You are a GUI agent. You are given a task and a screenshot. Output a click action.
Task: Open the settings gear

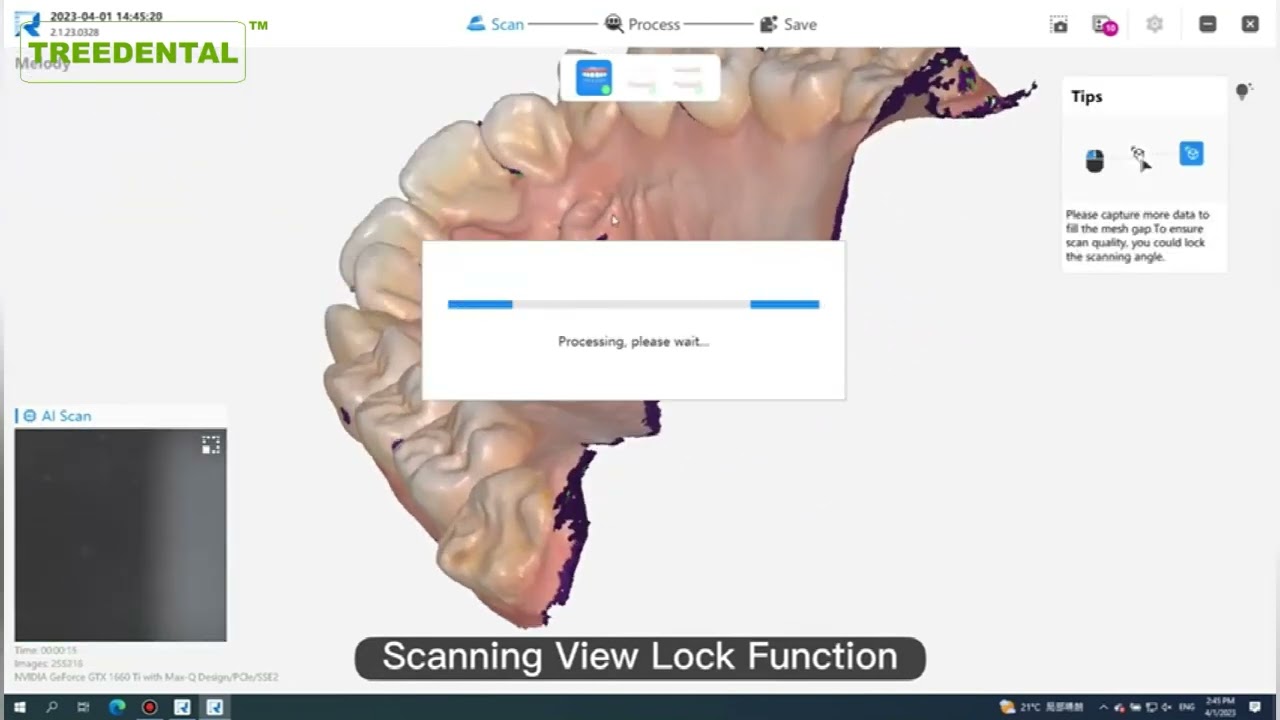pyautogui.click(x=1155, y=24)
